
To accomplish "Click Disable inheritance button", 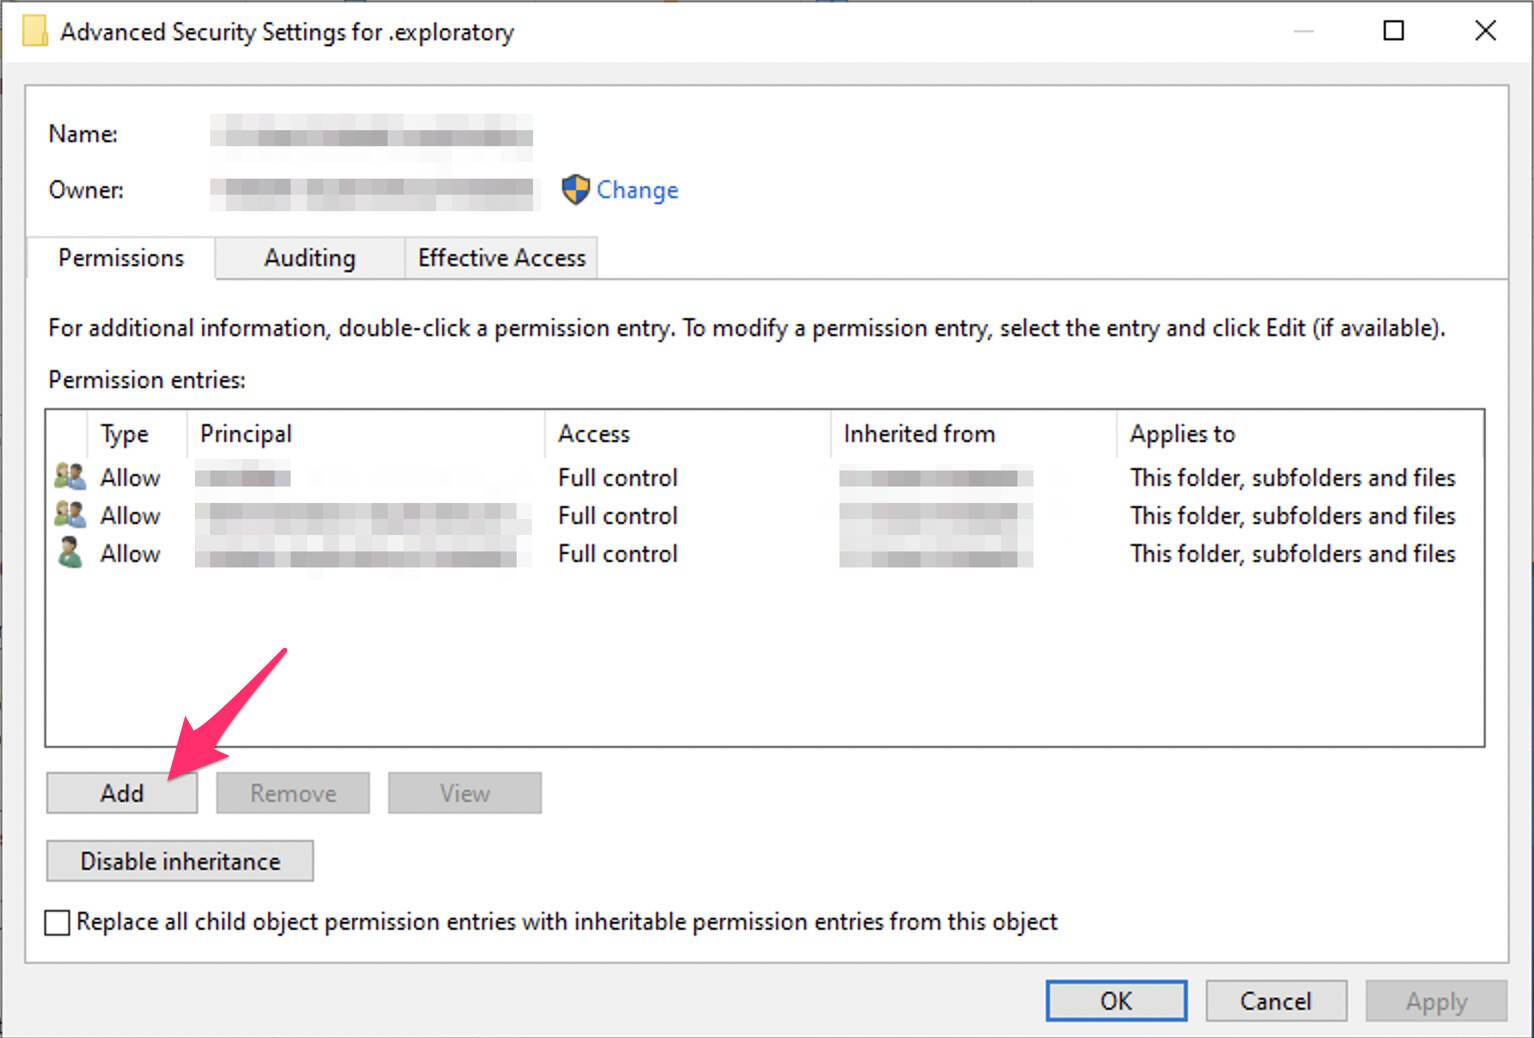I will pos(180,861).
